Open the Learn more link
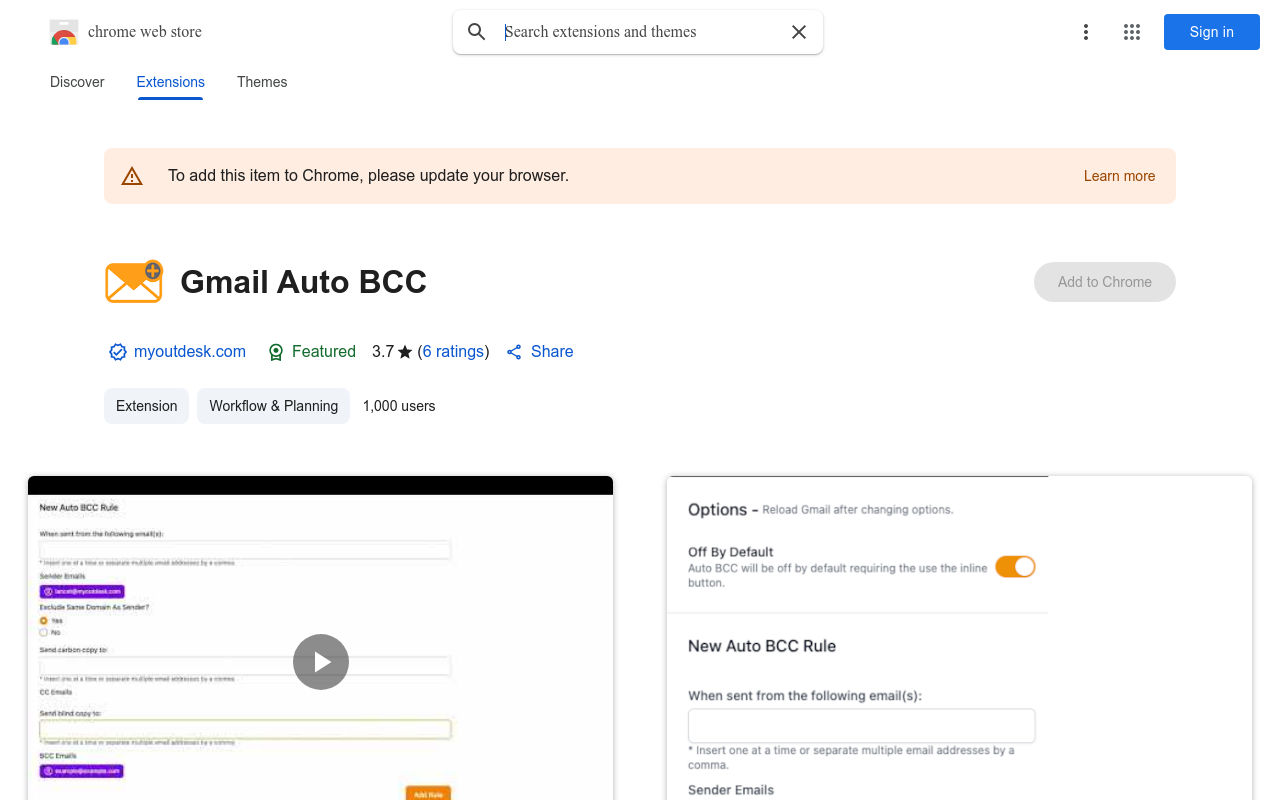 pyautogui.click(x=1119, y=176)
